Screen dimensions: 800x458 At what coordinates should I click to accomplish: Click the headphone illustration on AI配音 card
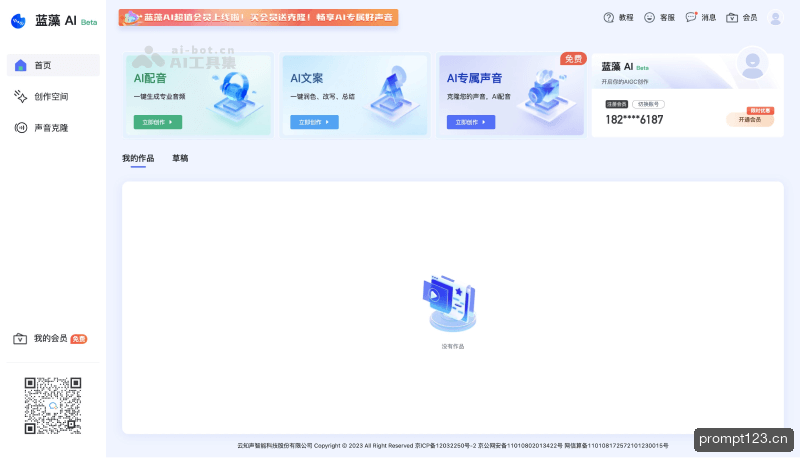click(x=235, y=94)
